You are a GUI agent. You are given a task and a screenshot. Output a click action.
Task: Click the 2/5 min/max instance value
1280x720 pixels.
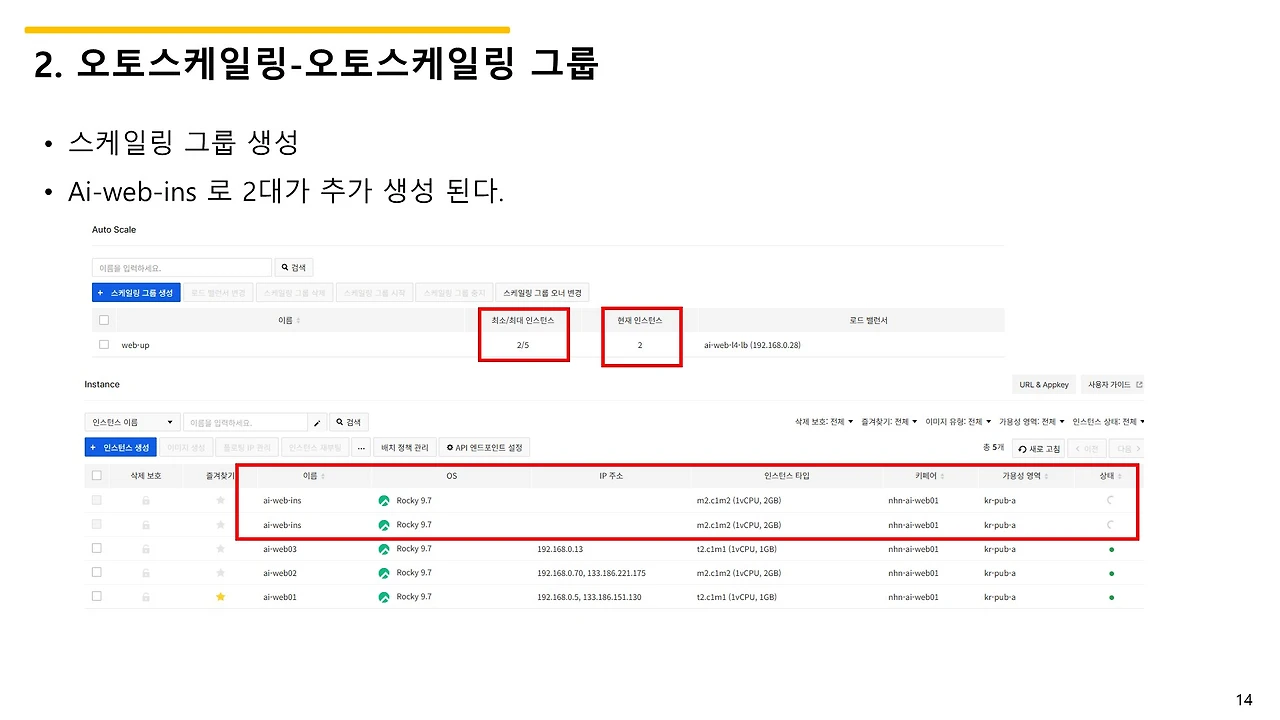coord(523,345)
